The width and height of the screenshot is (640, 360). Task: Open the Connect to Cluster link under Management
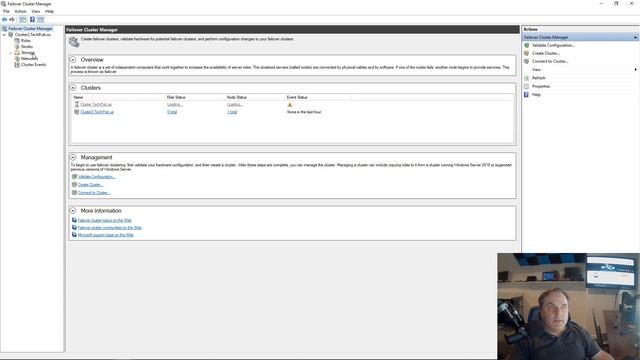coord(94,193)
